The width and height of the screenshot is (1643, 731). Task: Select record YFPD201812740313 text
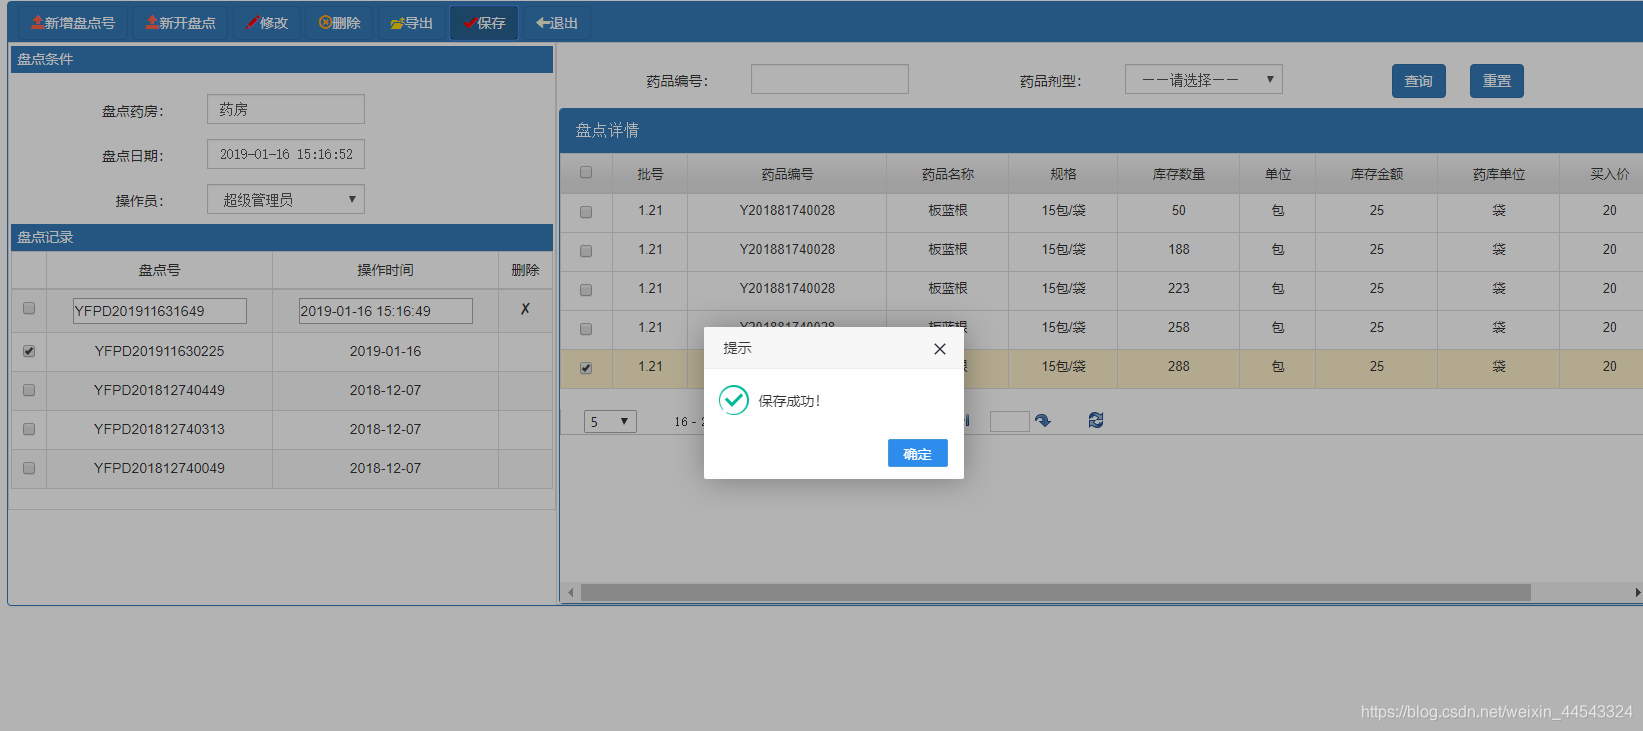[159, 429]
